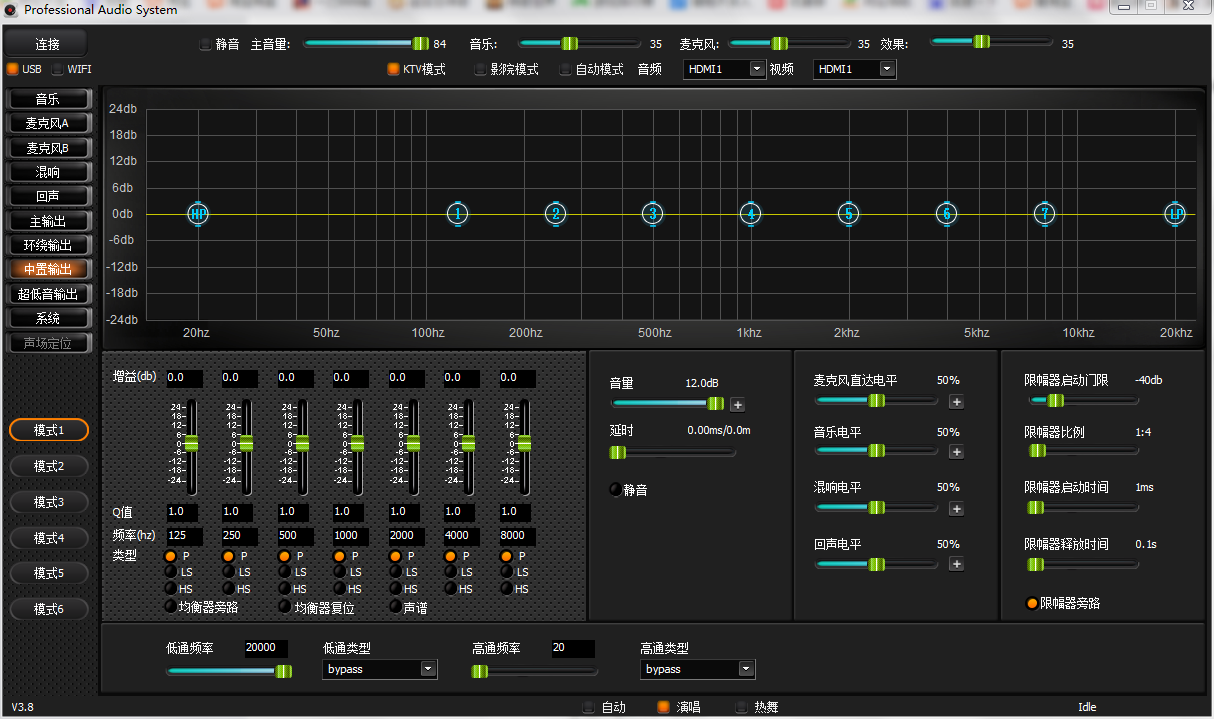Choose EQ band node 6 on the graph
The height and width of the screenshot is (719, 1214).
(x=946, y=213)
